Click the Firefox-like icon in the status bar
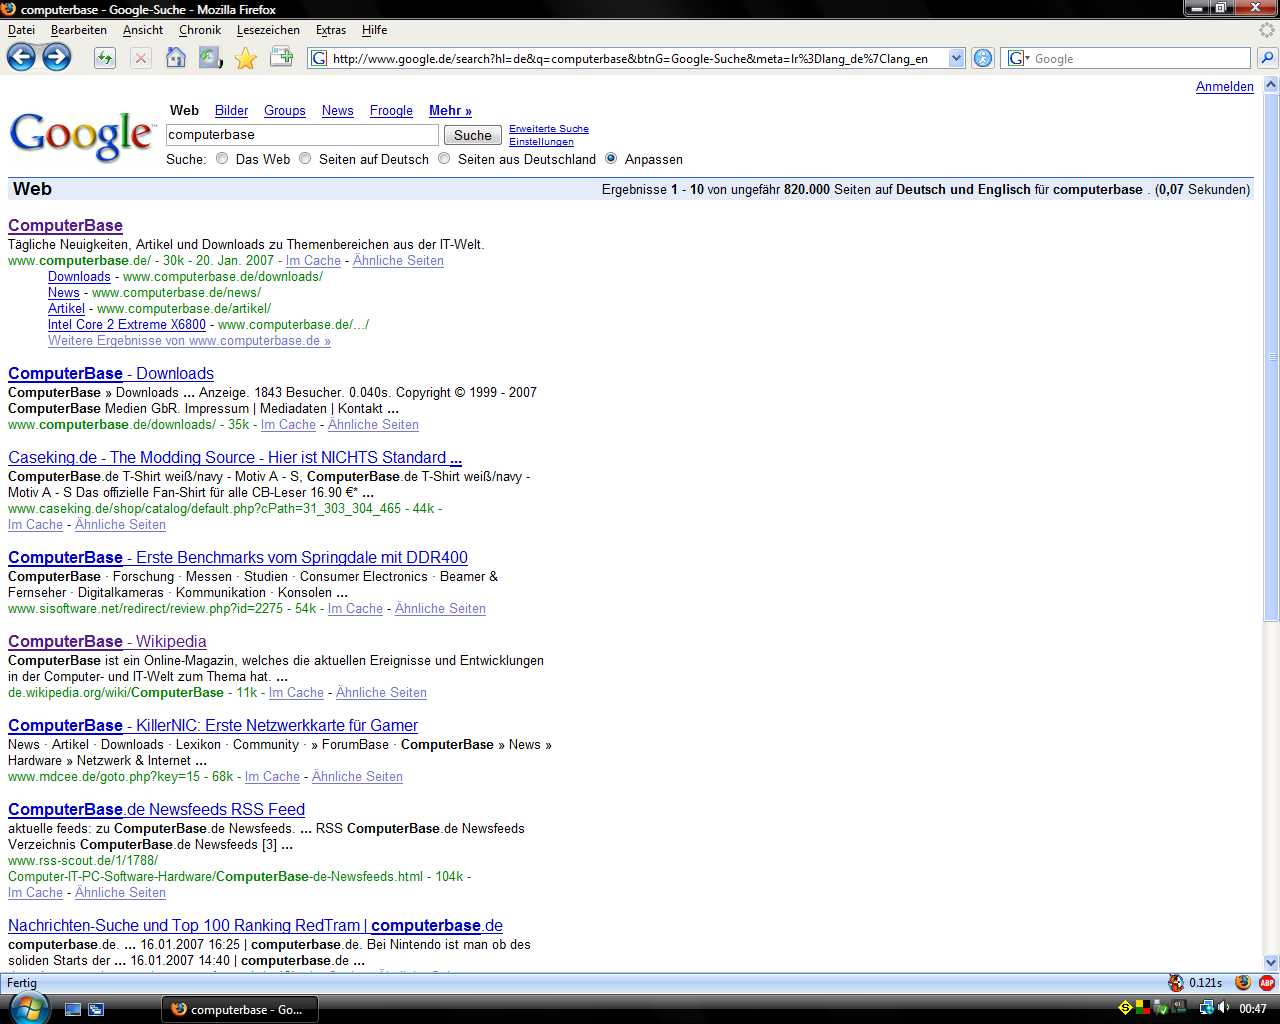Viewport: 1280px width, 1024px height. (x=1243, y=983)
